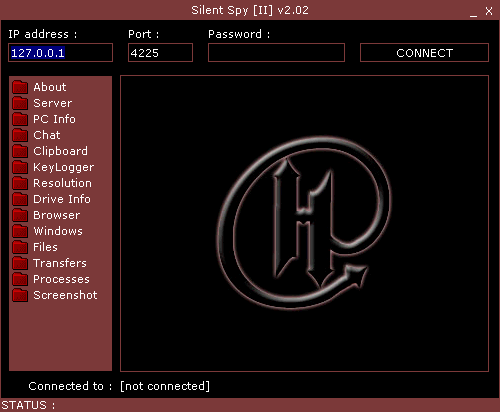Minimize the Silent Spy window
Screen dimensions: 500x412
[x=473, y=12]
